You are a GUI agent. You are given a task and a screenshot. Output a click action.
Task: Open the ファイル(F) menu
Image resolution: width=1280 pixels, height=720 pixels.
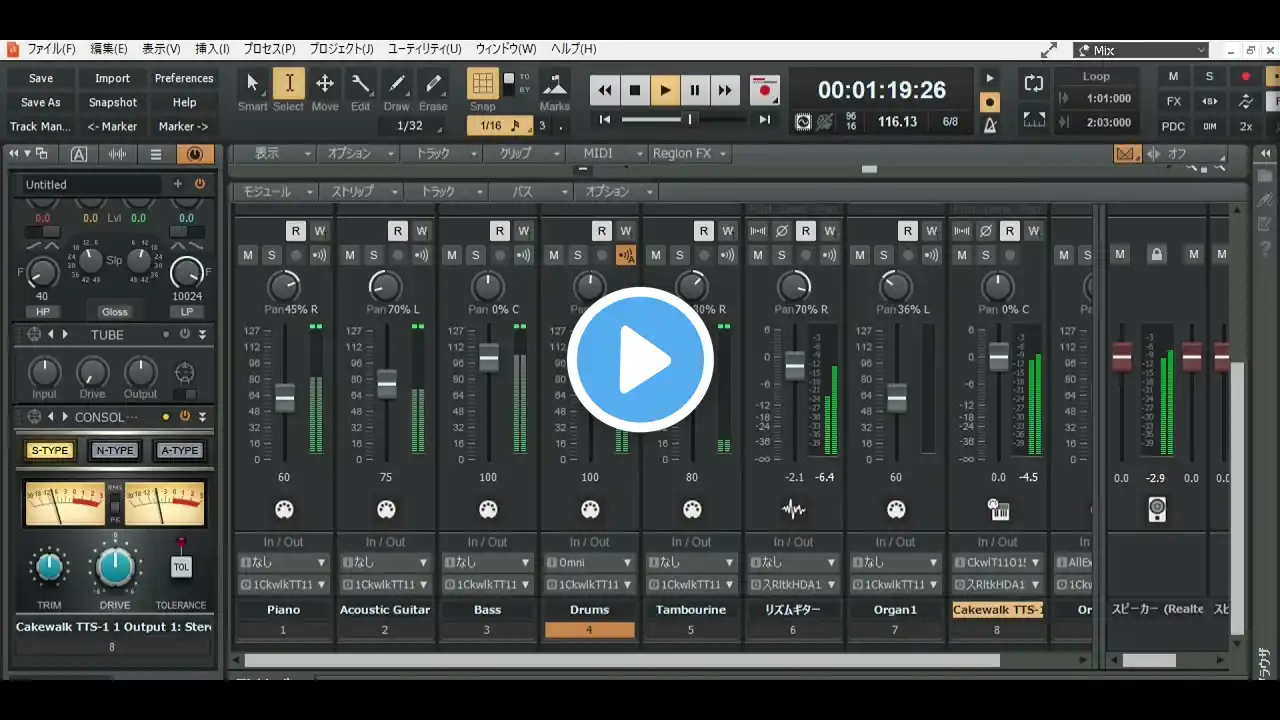51,49
